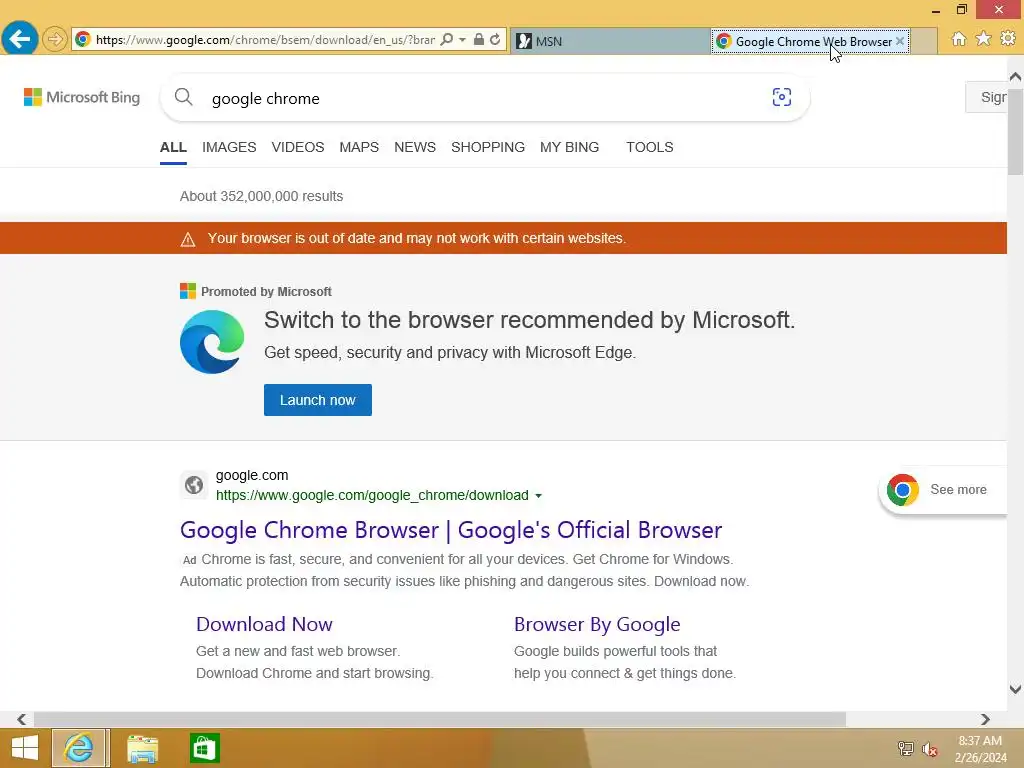Click the Chrome favicon in the address bar
This screenshot has width=1024, height=768.
(x=82, y=40)
